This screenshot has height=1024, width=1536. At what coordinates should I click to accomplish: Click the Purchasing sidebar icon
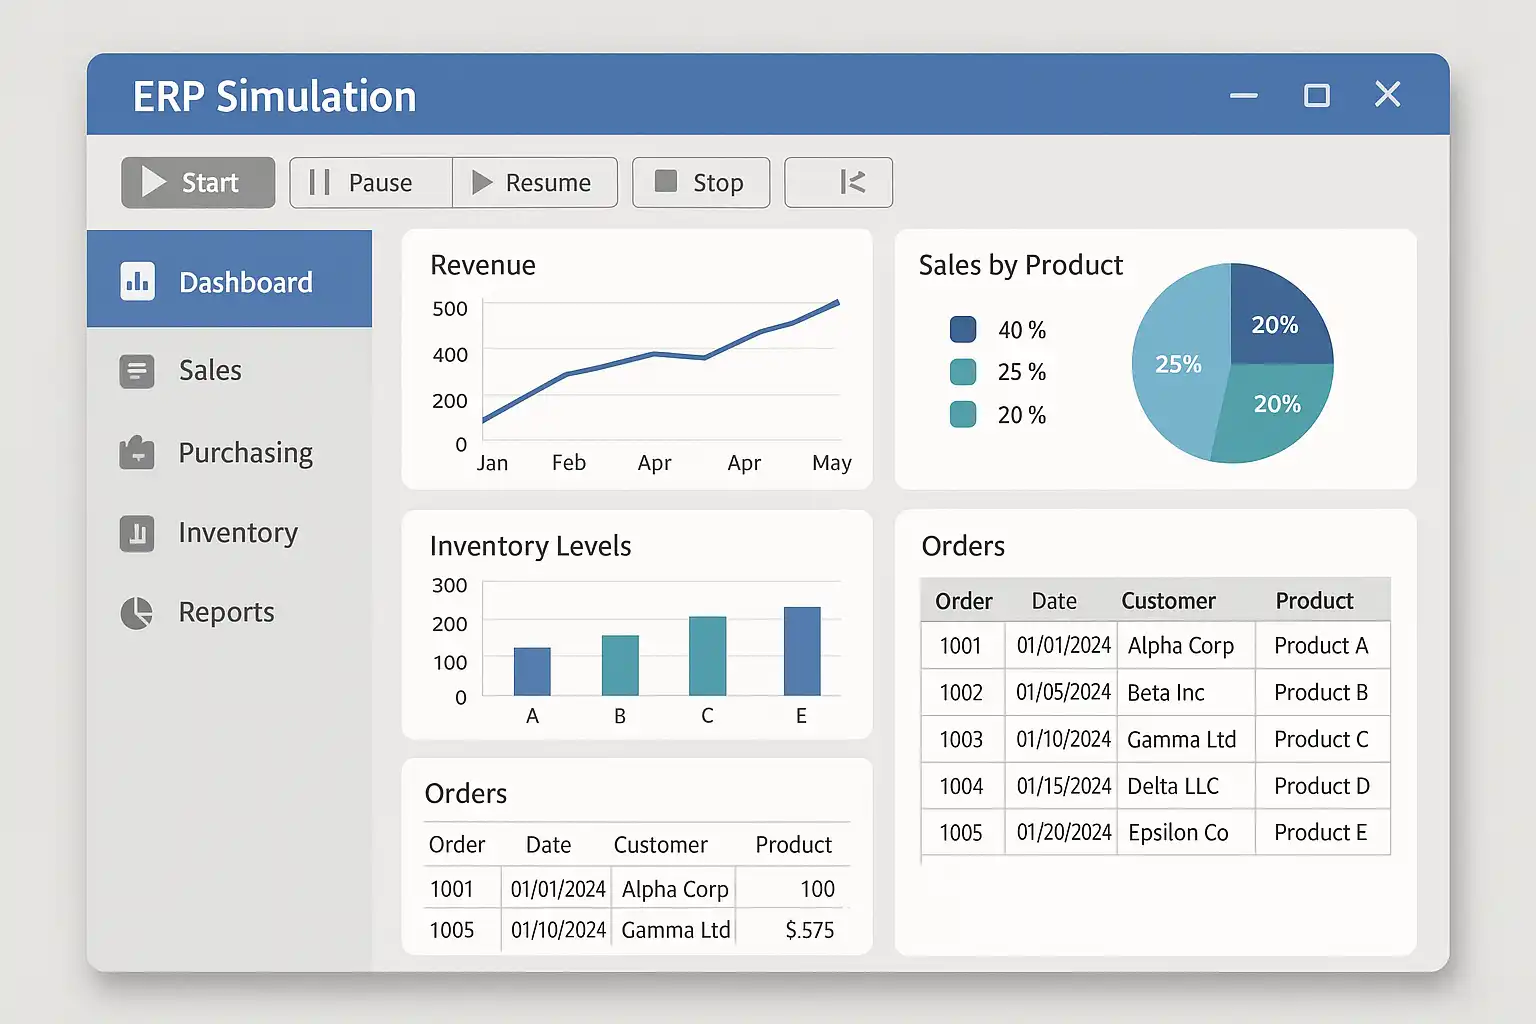point(137,453)
